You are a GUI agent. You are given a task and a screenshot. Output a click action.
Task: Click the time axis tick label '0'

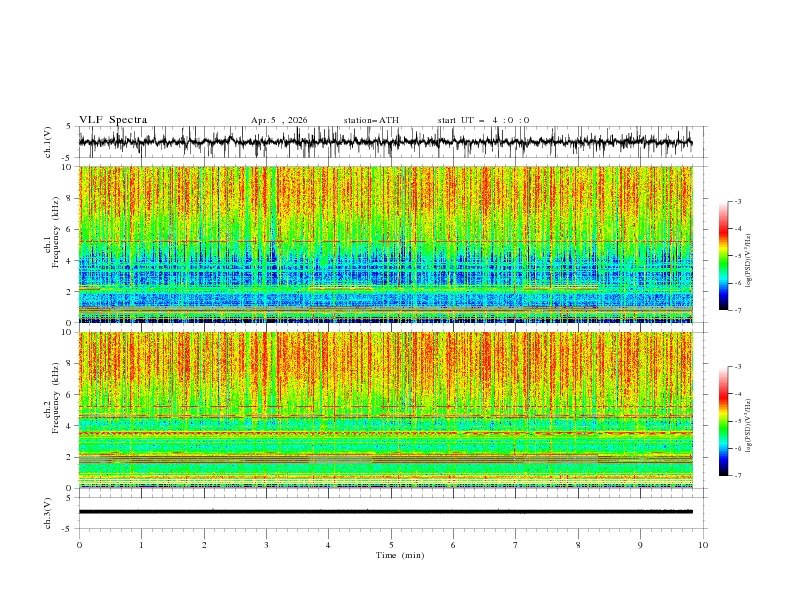[79, 545]
